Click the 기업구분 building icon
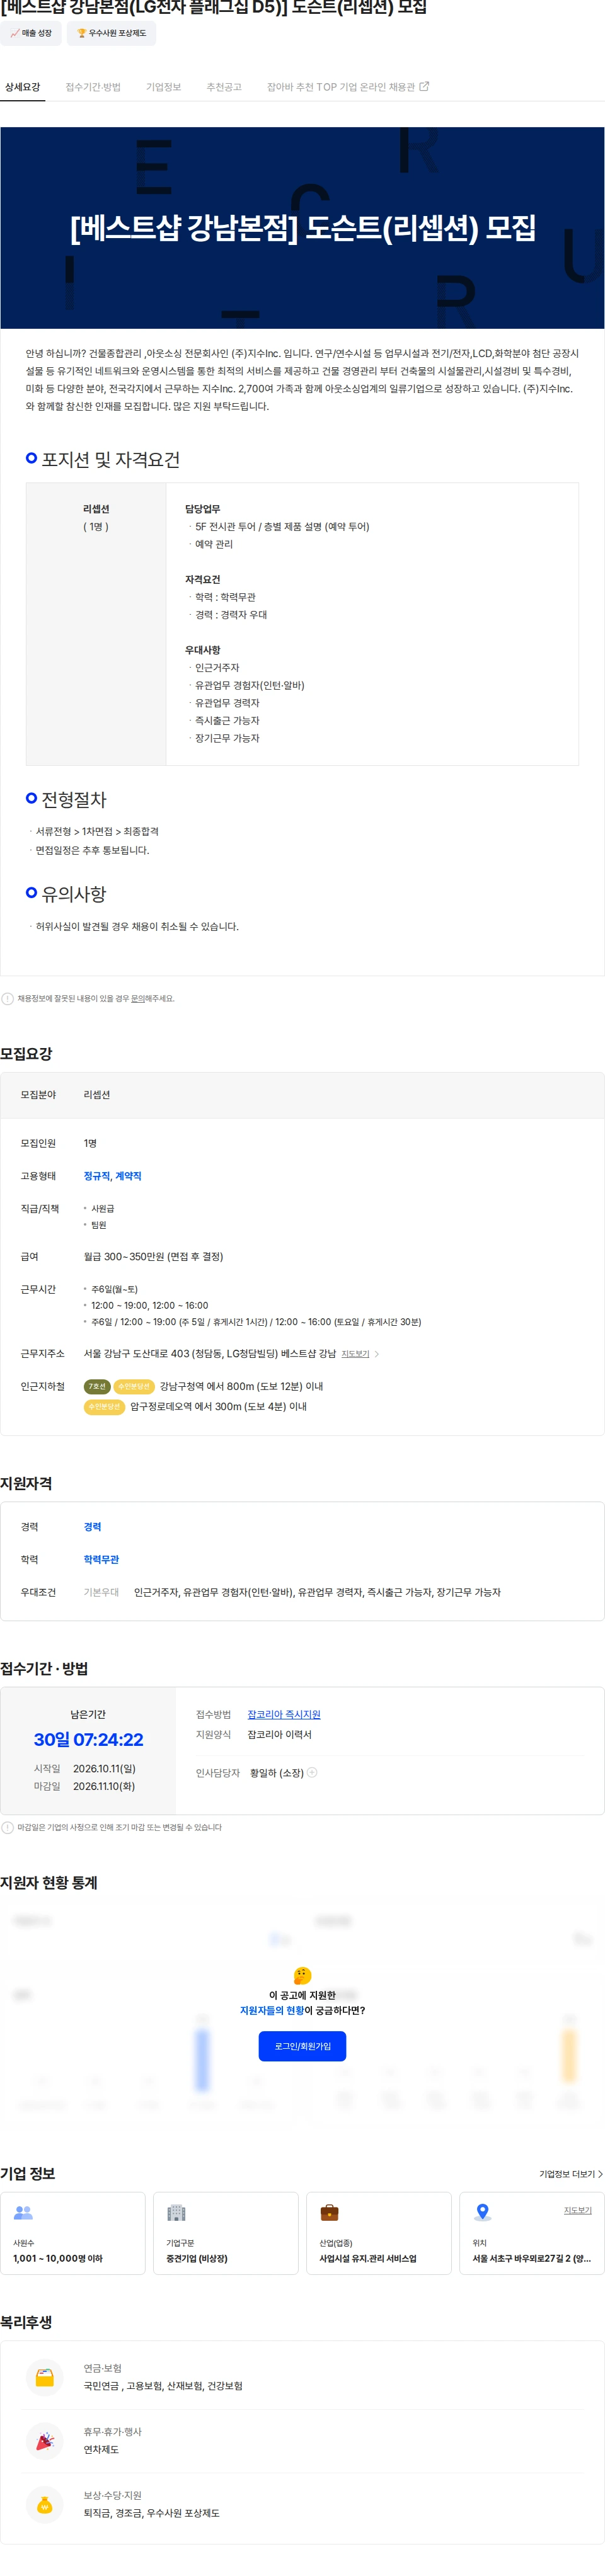 tap(176, 2212)
